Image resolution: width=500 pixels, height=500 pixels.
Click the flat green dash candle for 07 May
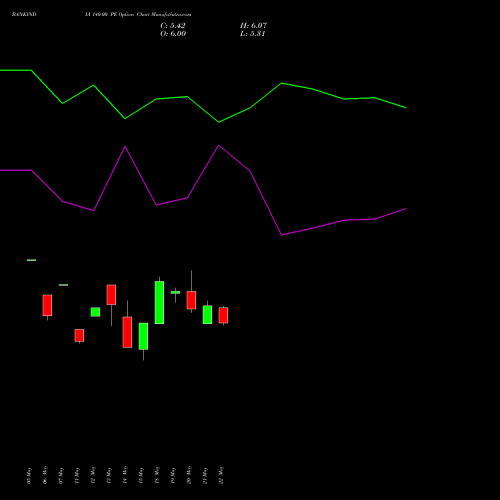(x=63, y=285)
